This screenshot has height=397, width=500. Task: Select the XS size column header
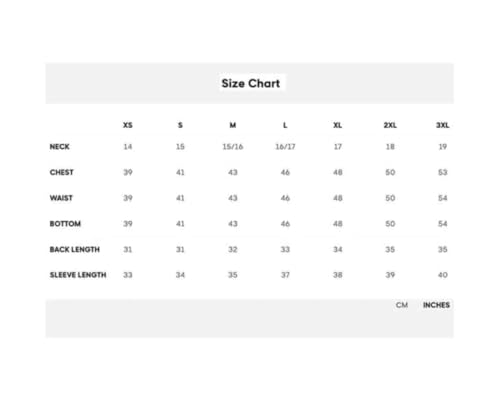point(128,125)
